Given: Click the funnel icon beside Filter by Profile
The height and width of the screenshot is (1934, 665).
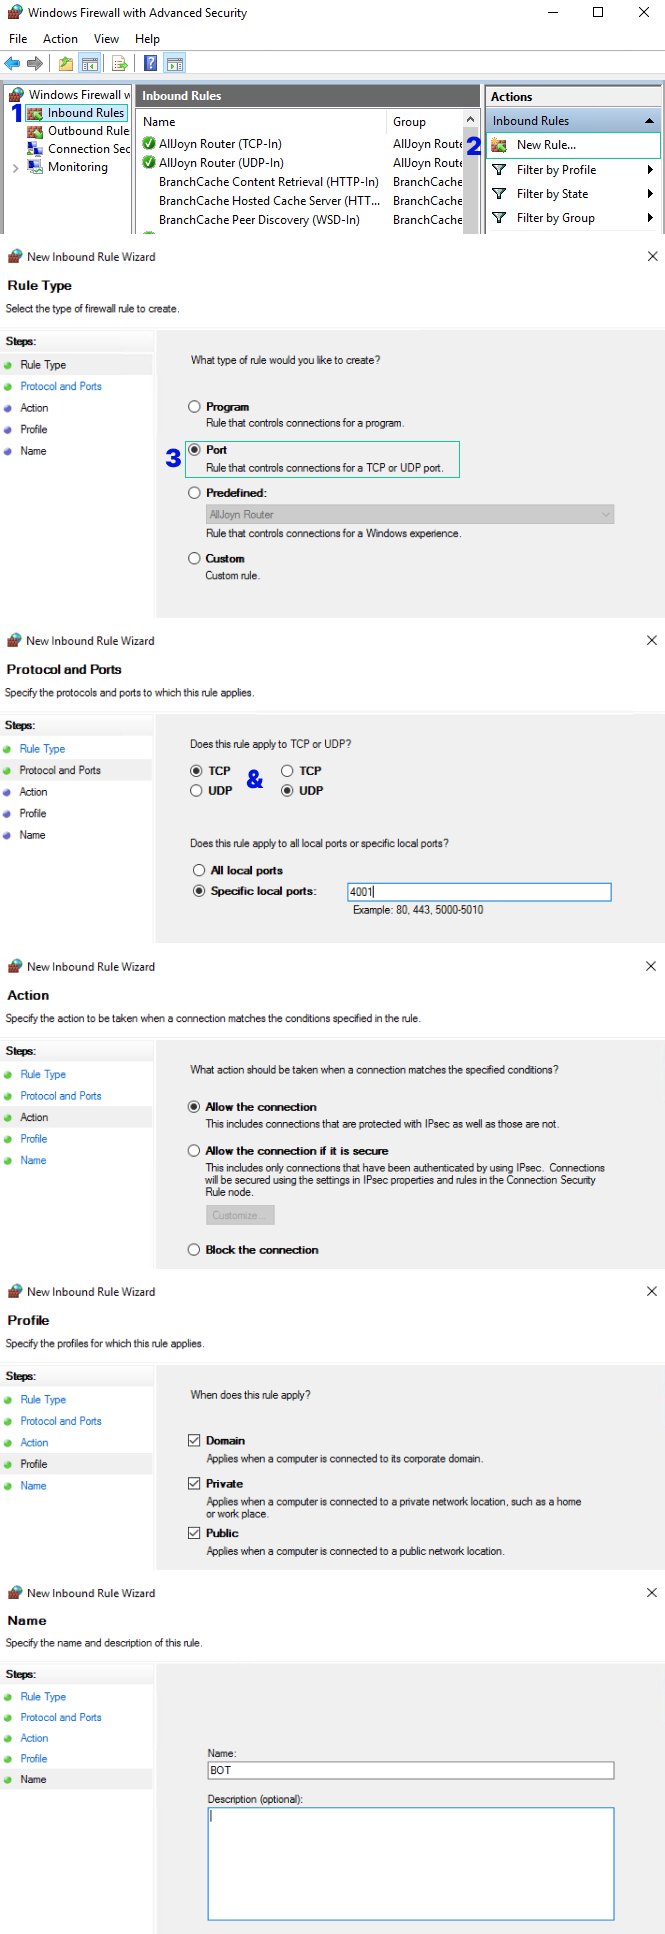Looking at the screenshot, I should pos(499,170).
